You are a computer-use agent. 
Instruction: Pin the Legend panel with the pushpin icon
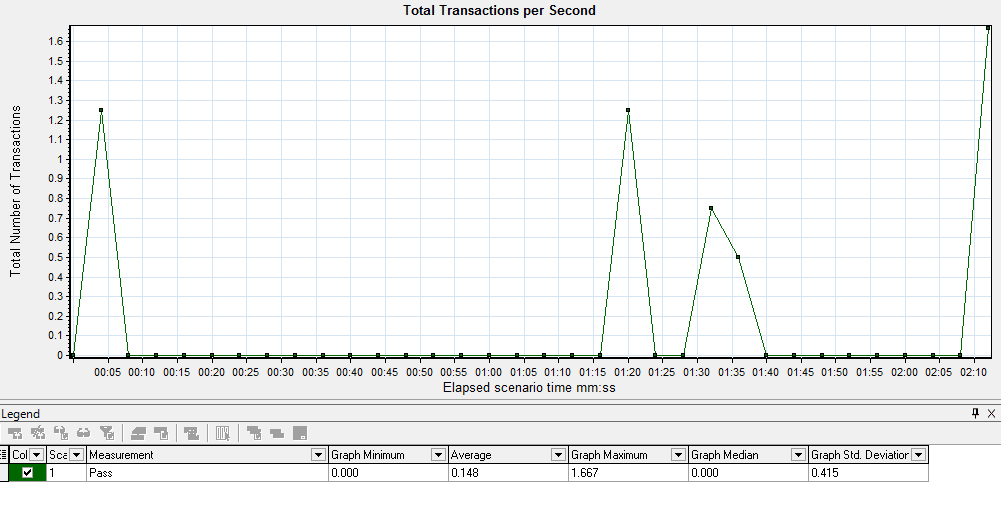(975, 413)
